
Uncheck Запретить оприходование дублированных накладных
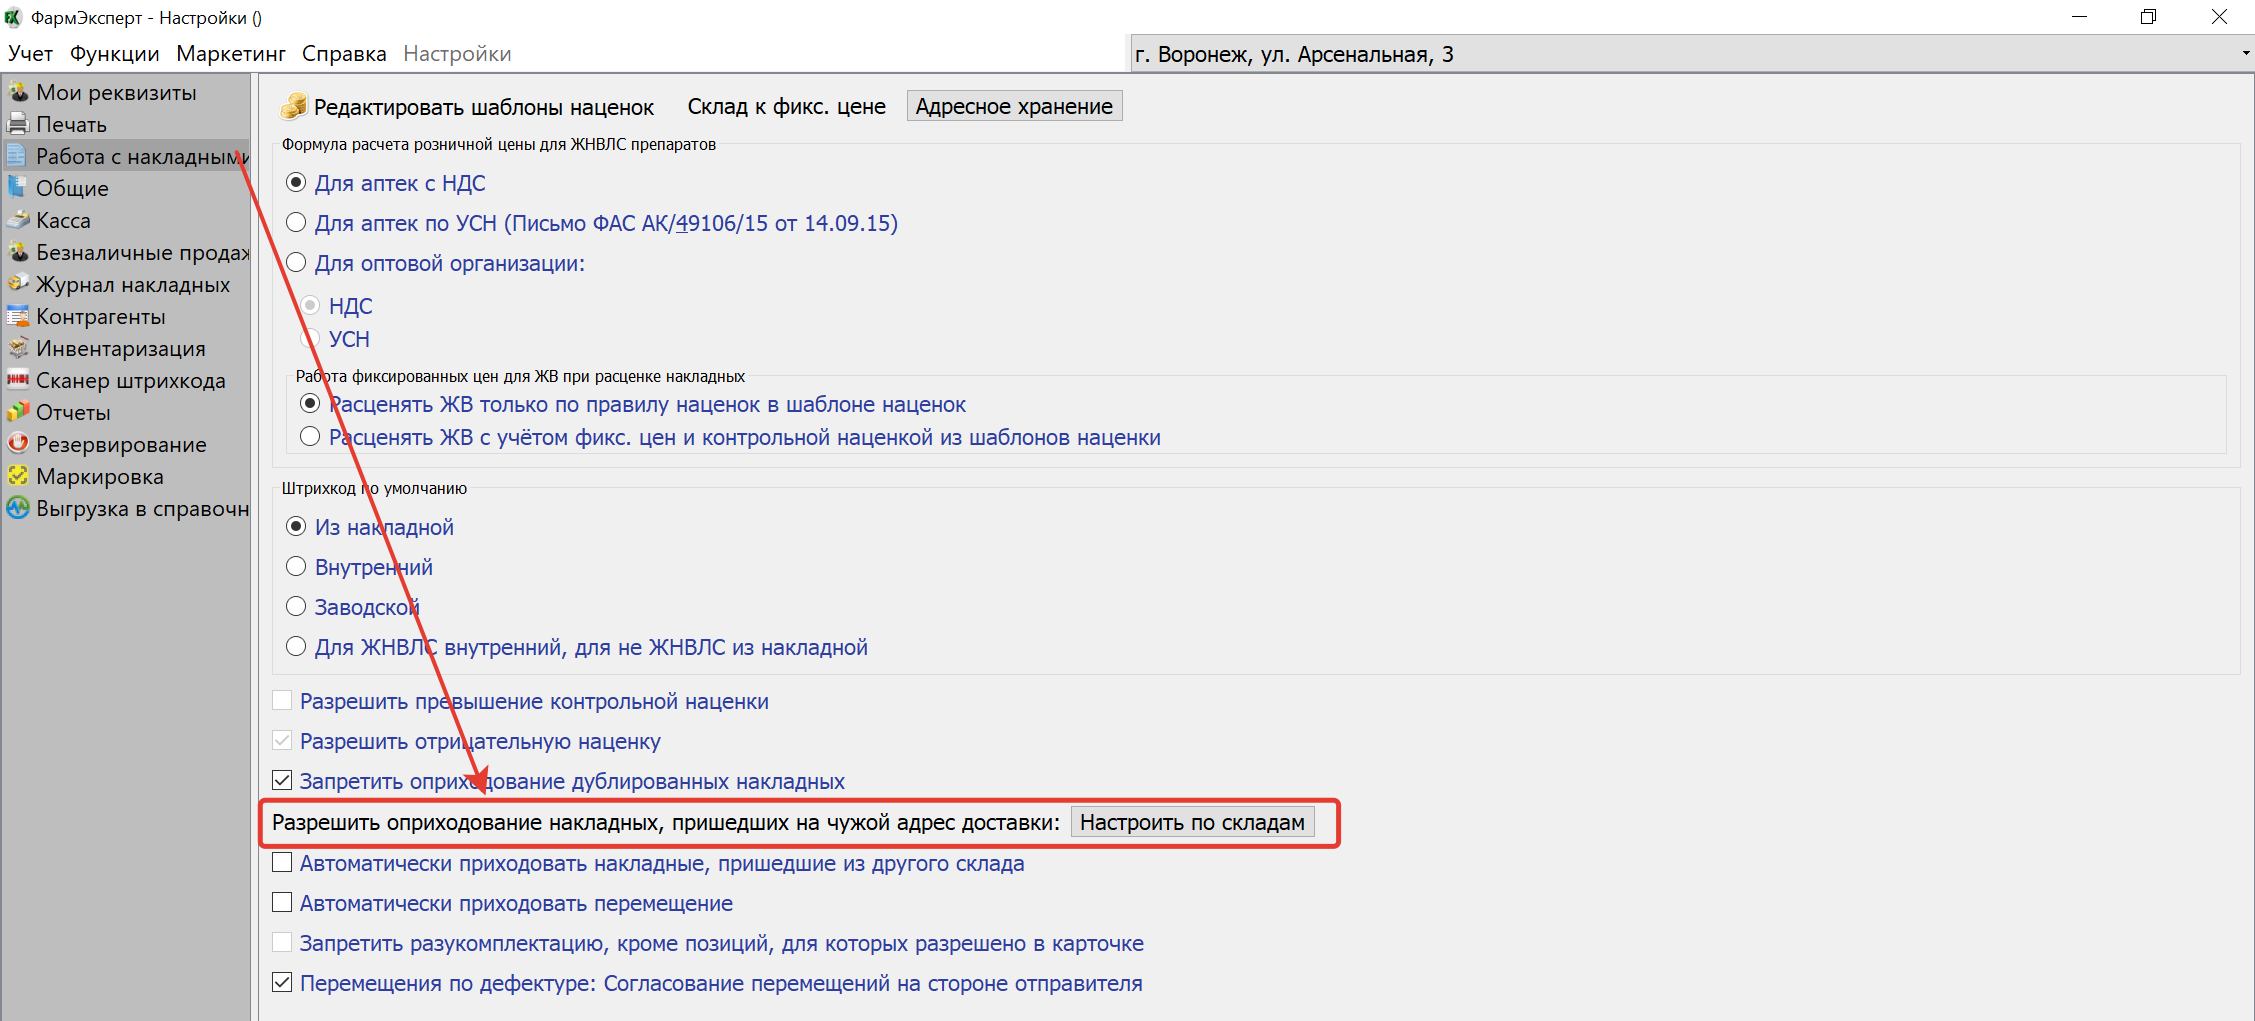point(283,781)
